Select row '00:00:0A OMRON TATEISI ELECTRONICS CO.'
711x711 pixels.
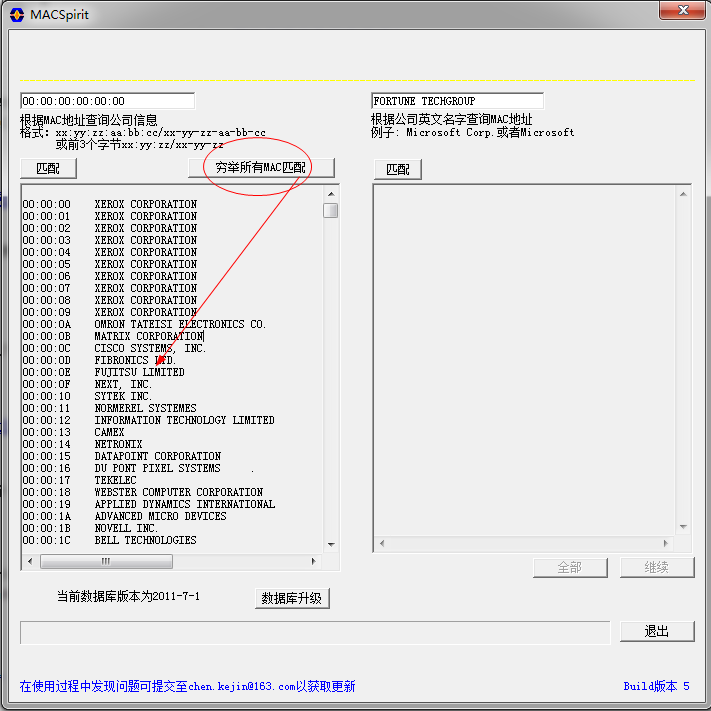pyautogui.click(x=144, y=325)
